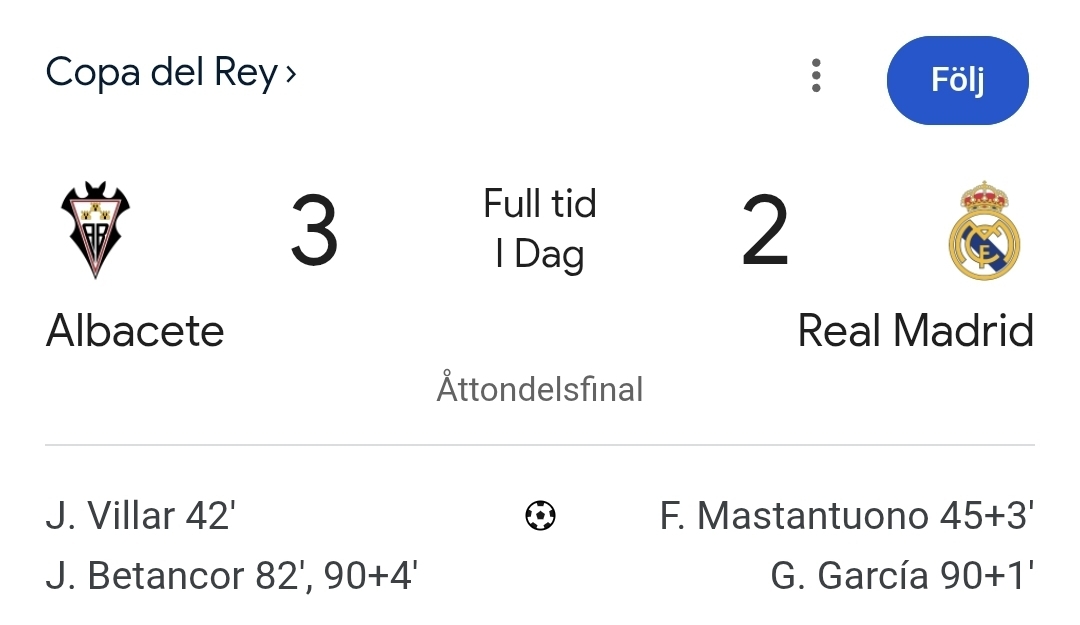1080x625 pixels.
Task: Click the Åttondelsfinal round label
Action: [540, 389]
